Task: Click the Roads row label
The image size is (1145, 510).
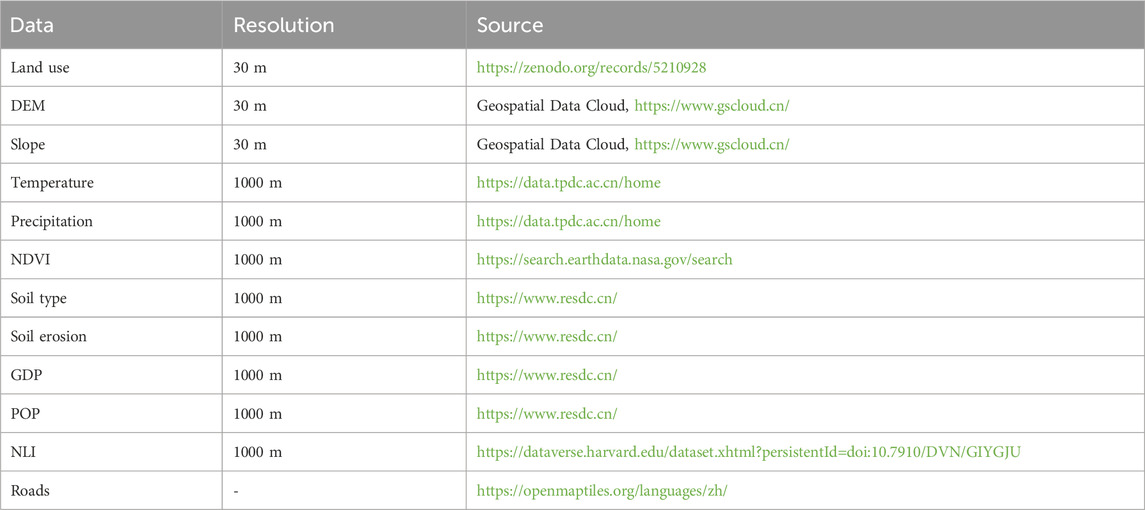Action: 28,490
